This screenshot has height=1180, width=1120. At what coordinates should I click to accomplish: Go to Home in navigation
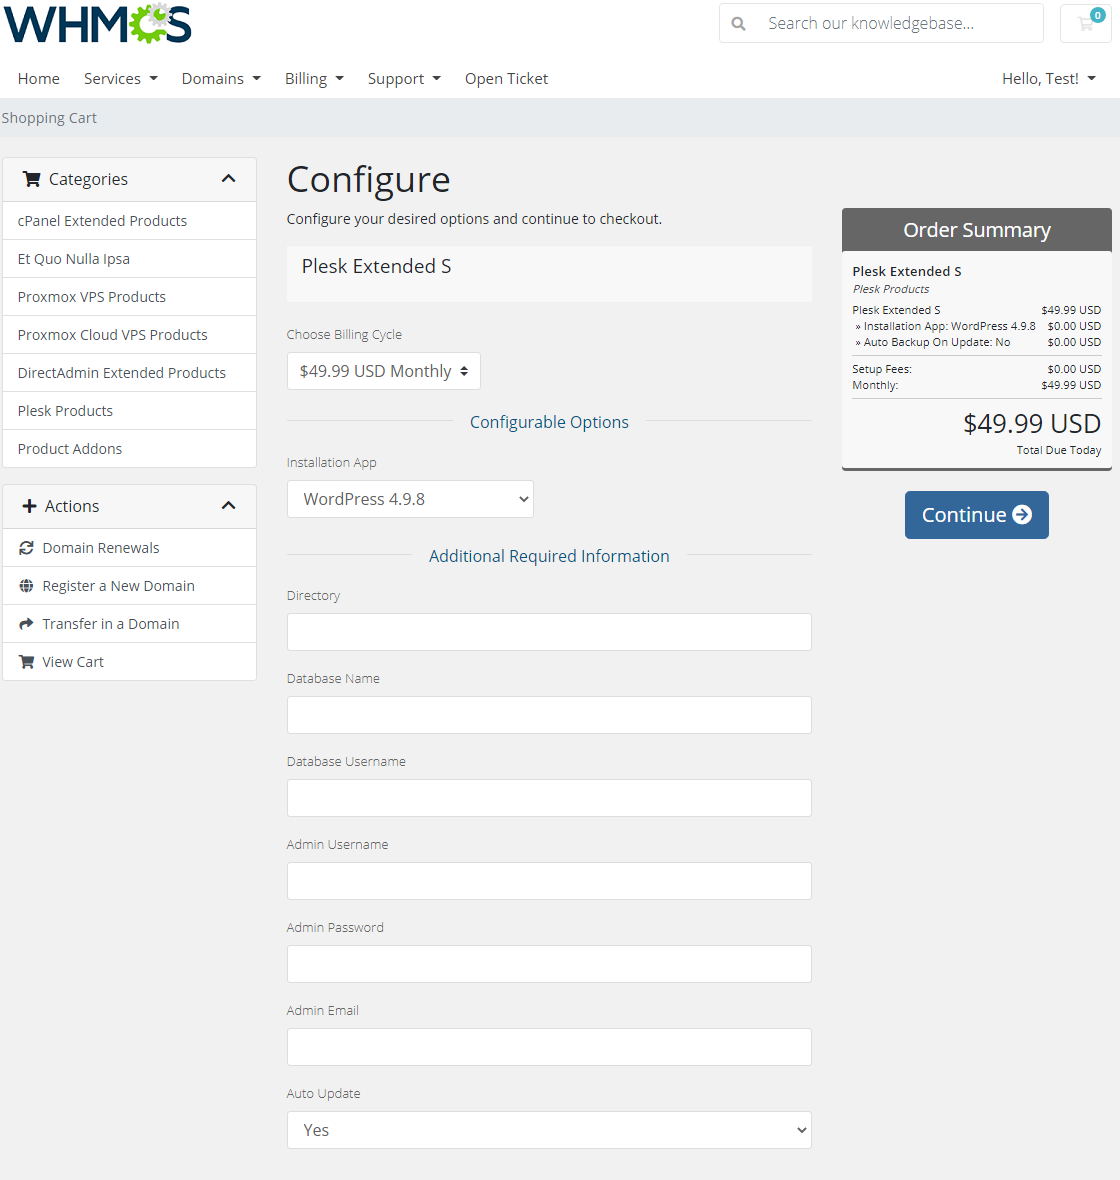38,79
